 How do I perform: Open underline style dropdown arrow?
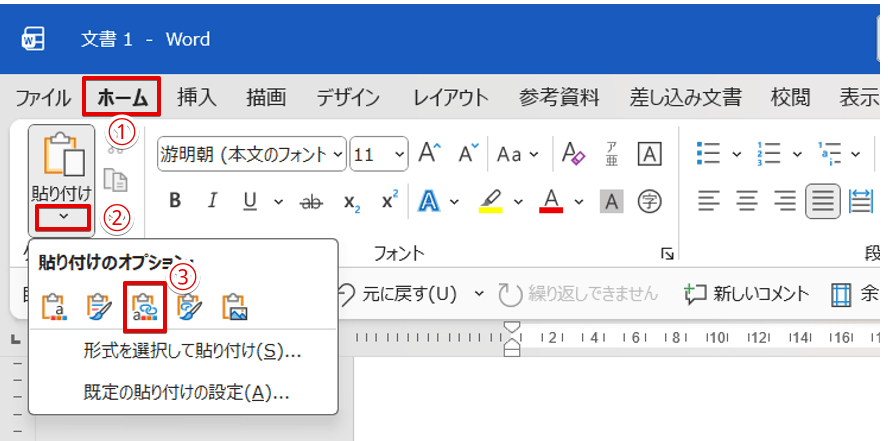pyautogui.click(x=278, y=201)
